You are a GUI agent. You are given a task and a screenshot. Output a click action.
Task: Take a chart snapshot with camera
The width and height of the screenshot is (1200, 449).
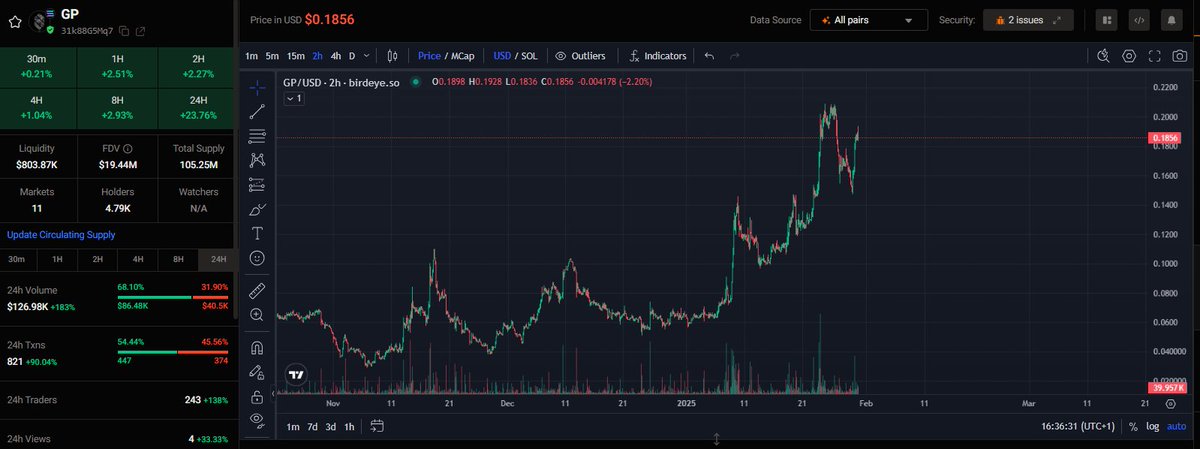click(x=1180, y=56)
